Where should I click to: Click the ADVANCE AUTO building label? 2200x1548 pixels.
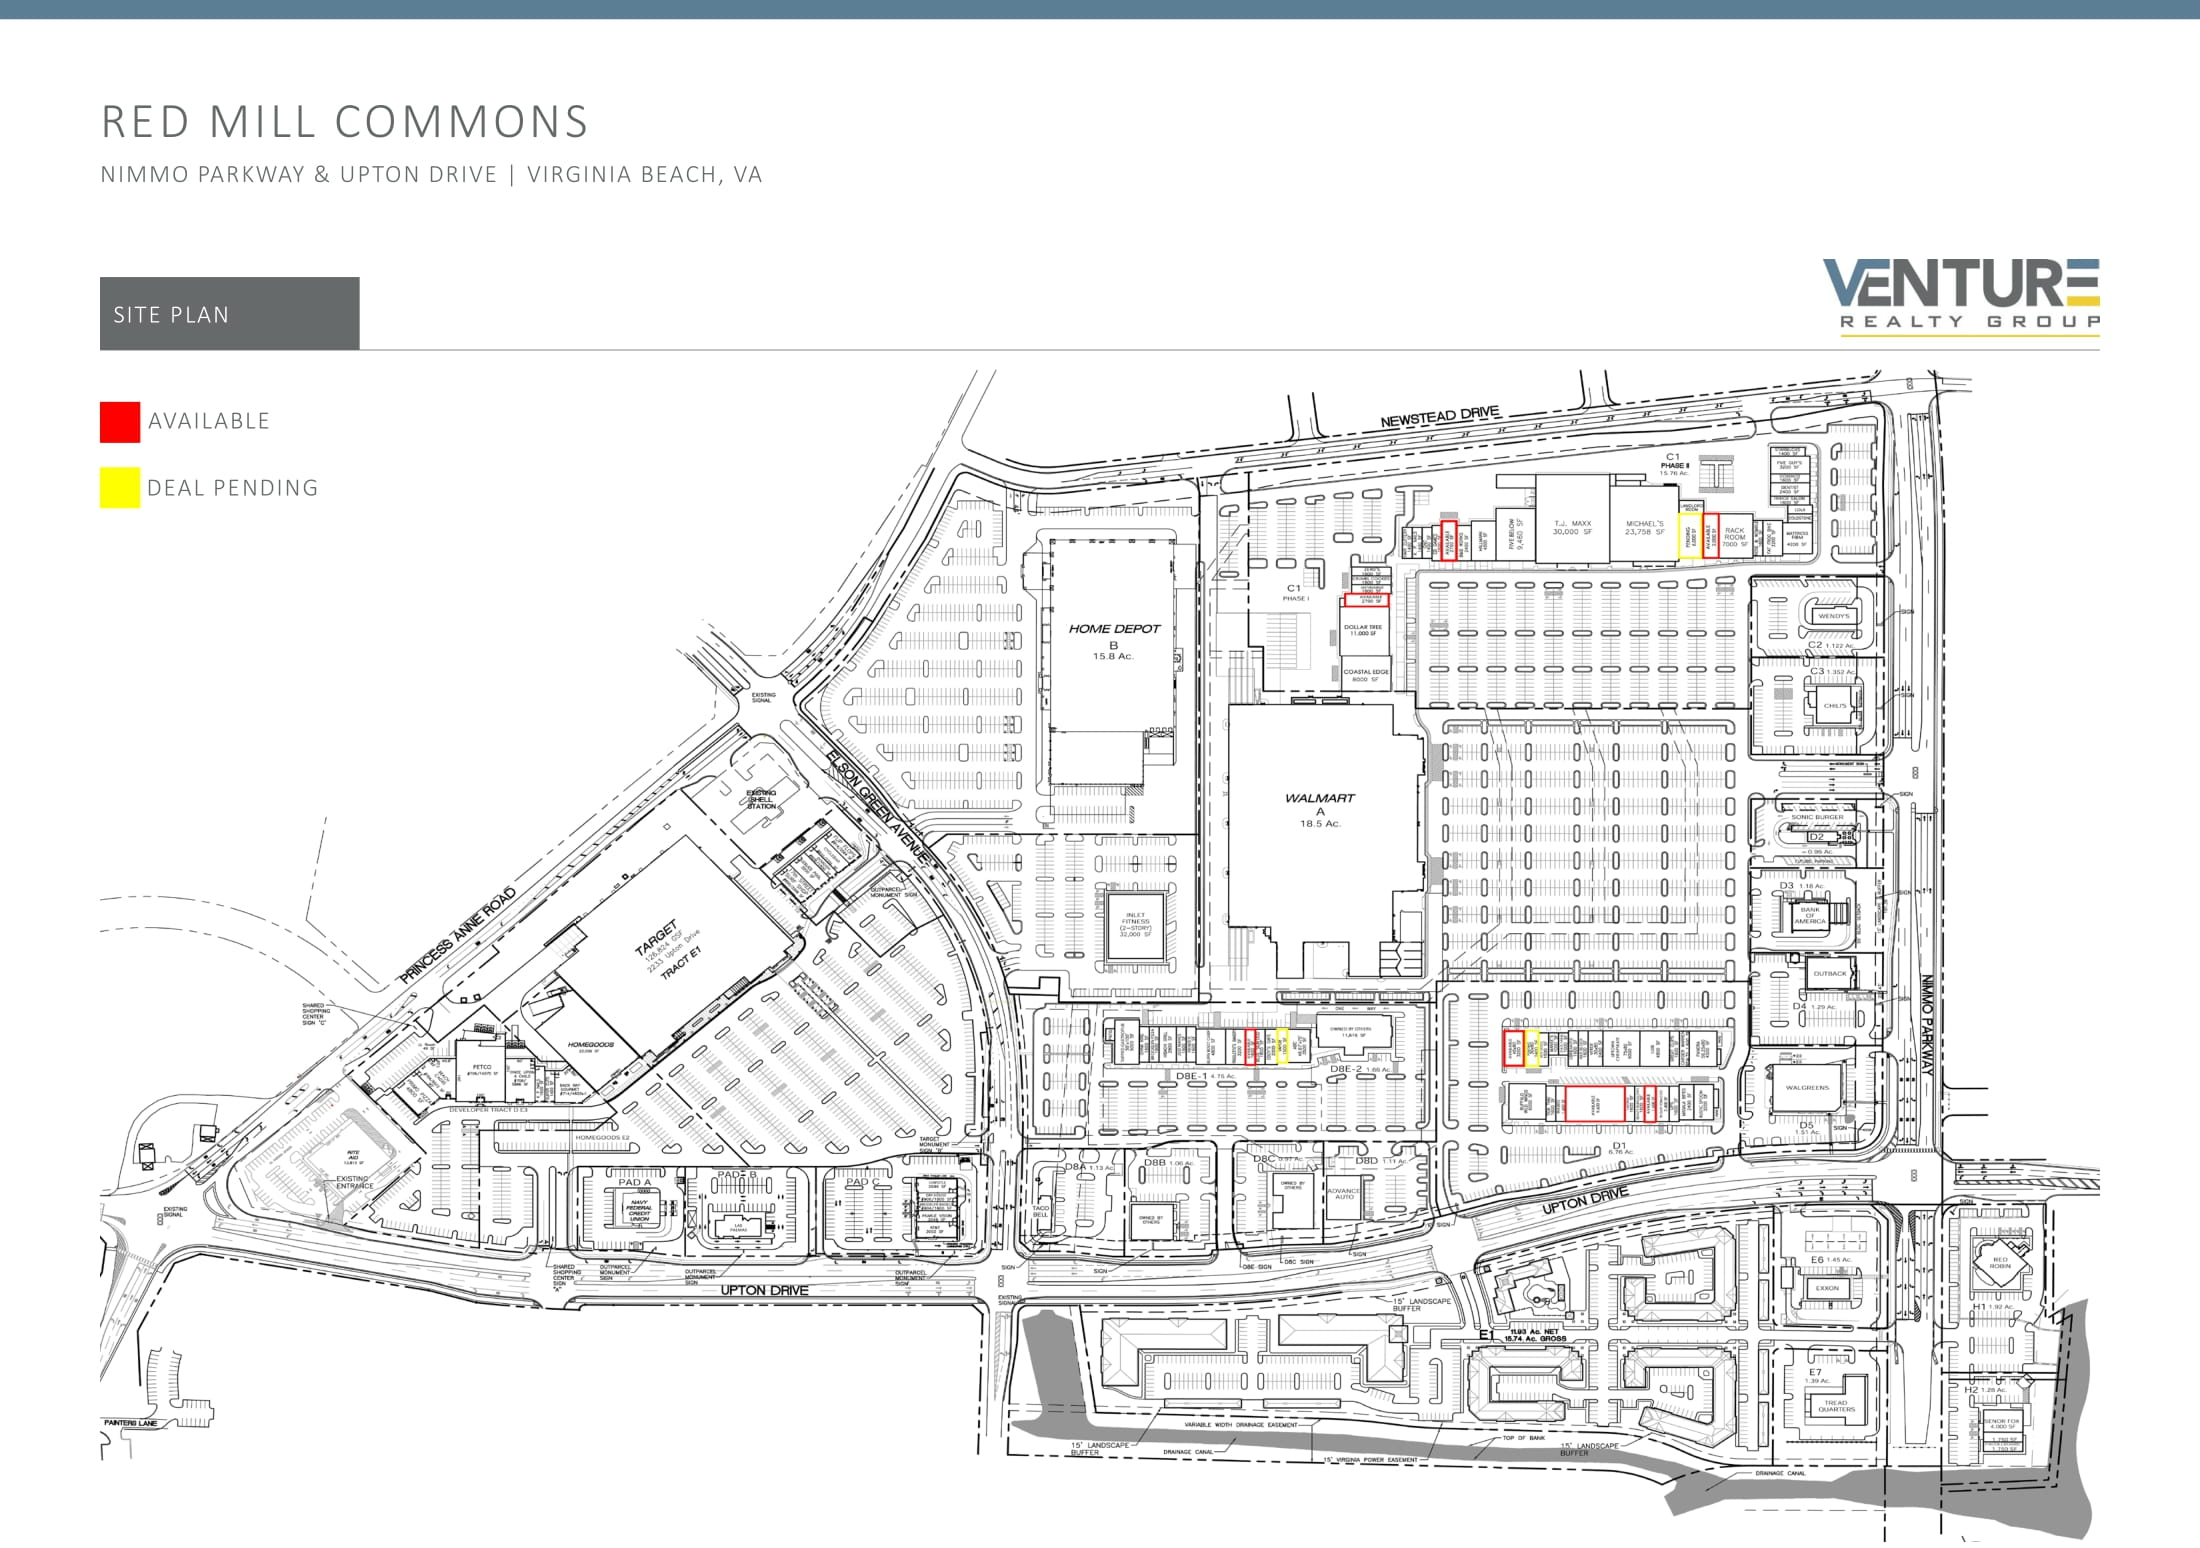(1344, 1193)
